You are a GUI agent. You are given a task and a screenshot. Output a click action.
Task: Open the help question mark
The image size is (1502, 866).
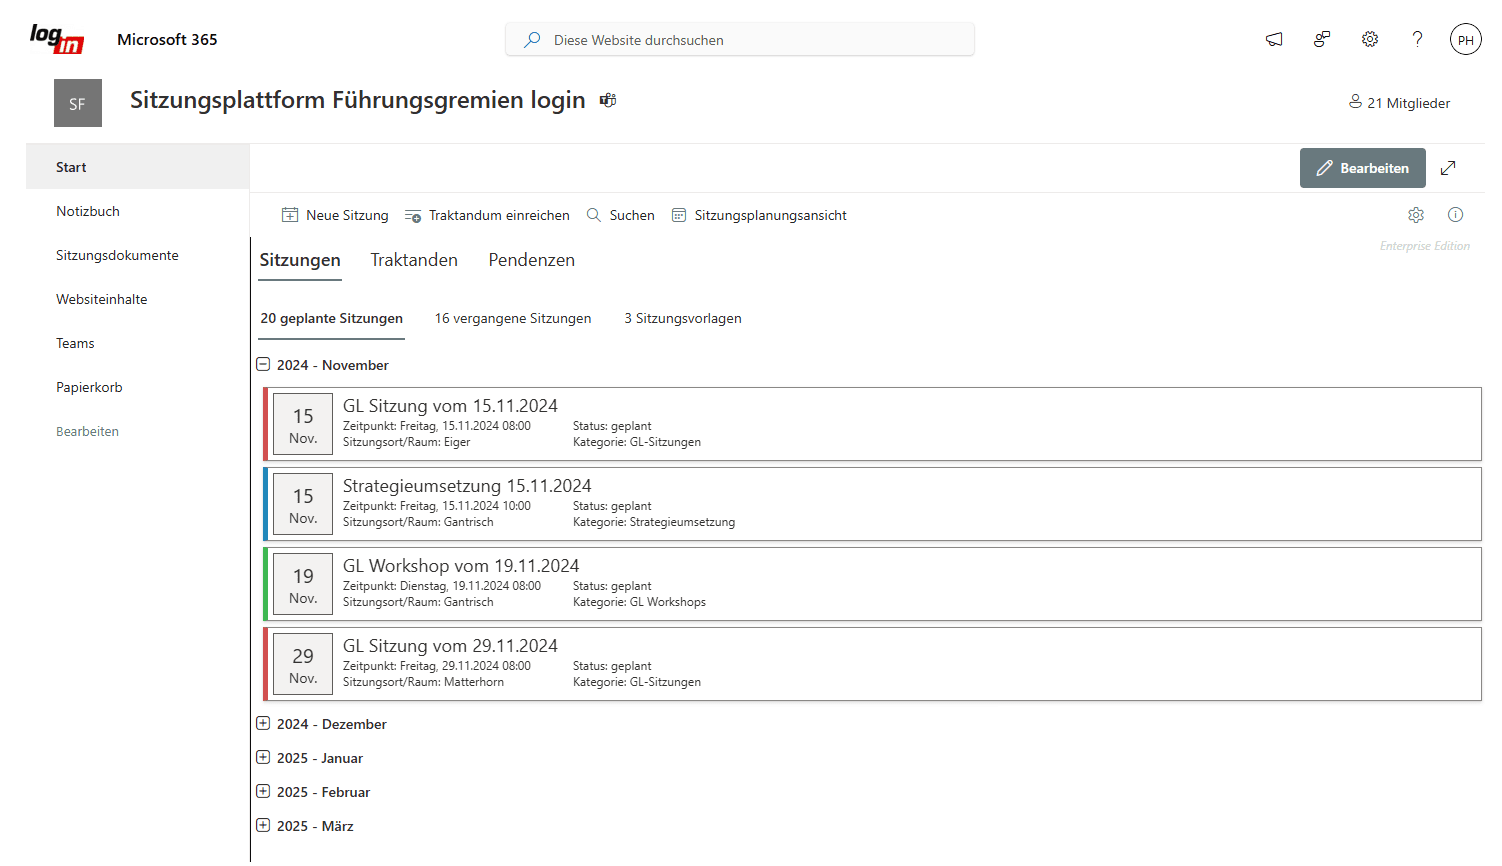pos(1417,39)
